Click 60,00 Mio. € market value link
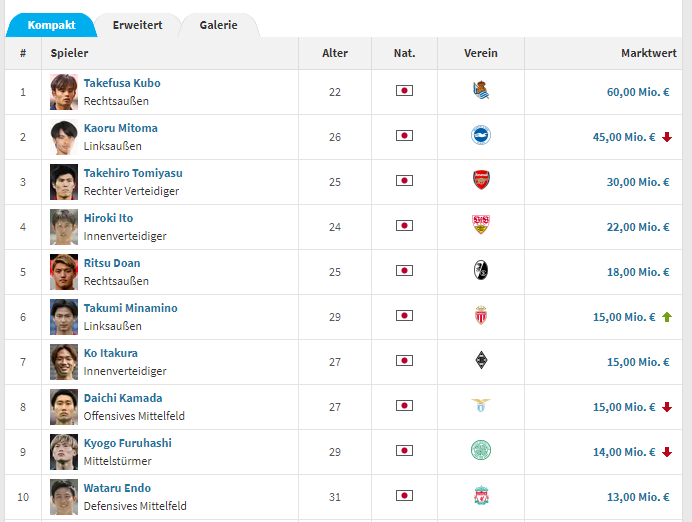 tap(638, 92)
